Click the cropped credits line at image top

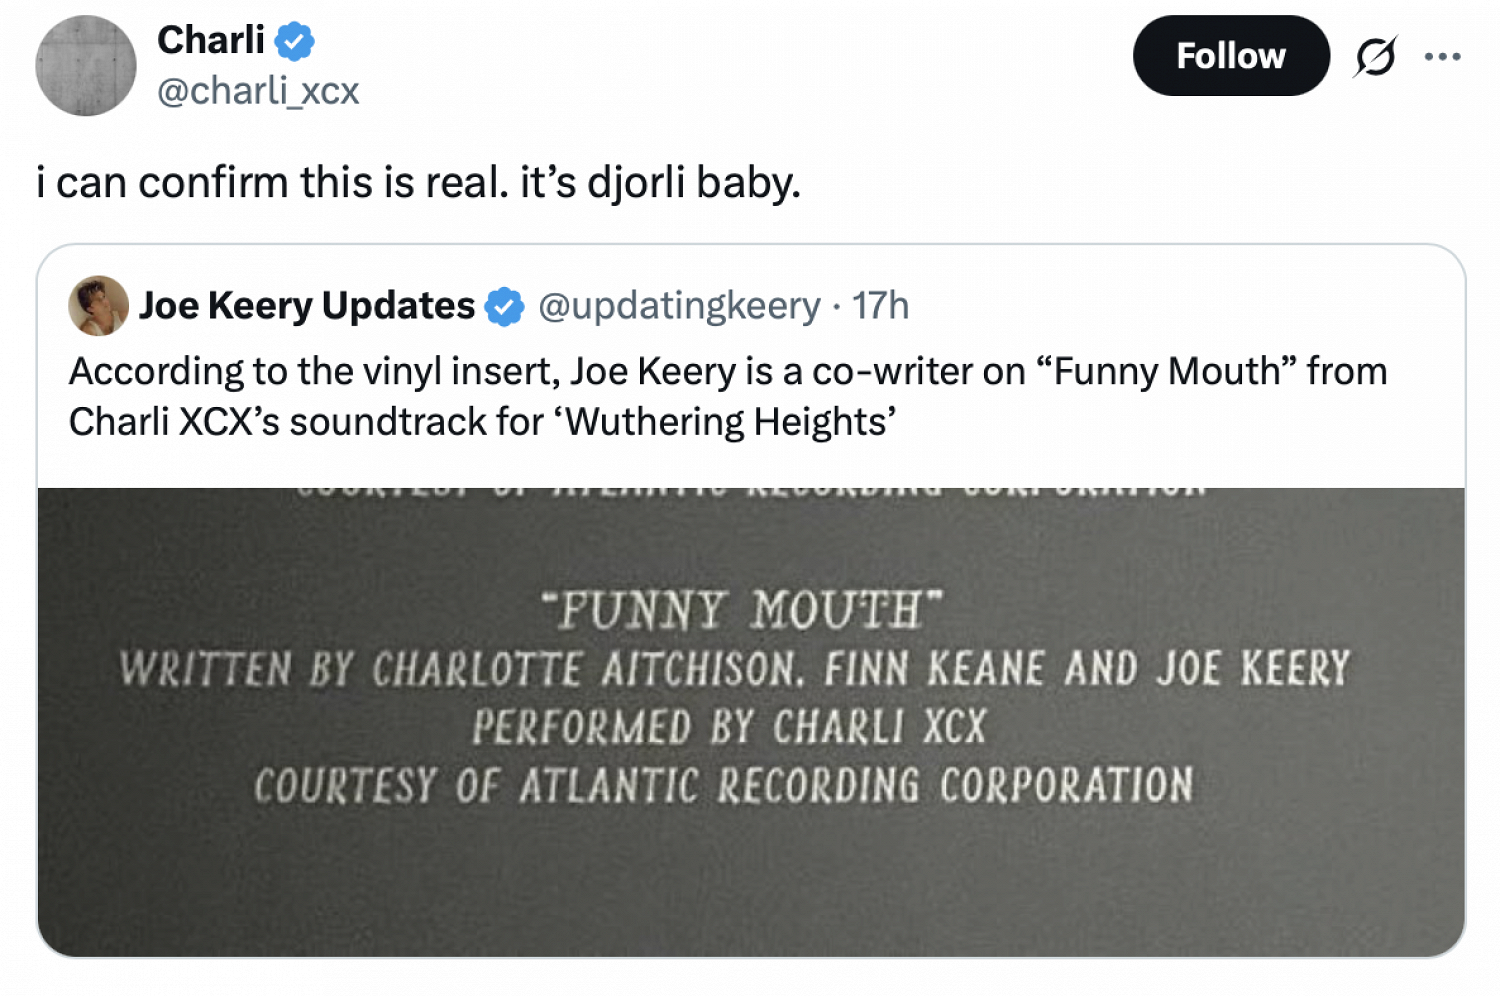pos(750,491)
